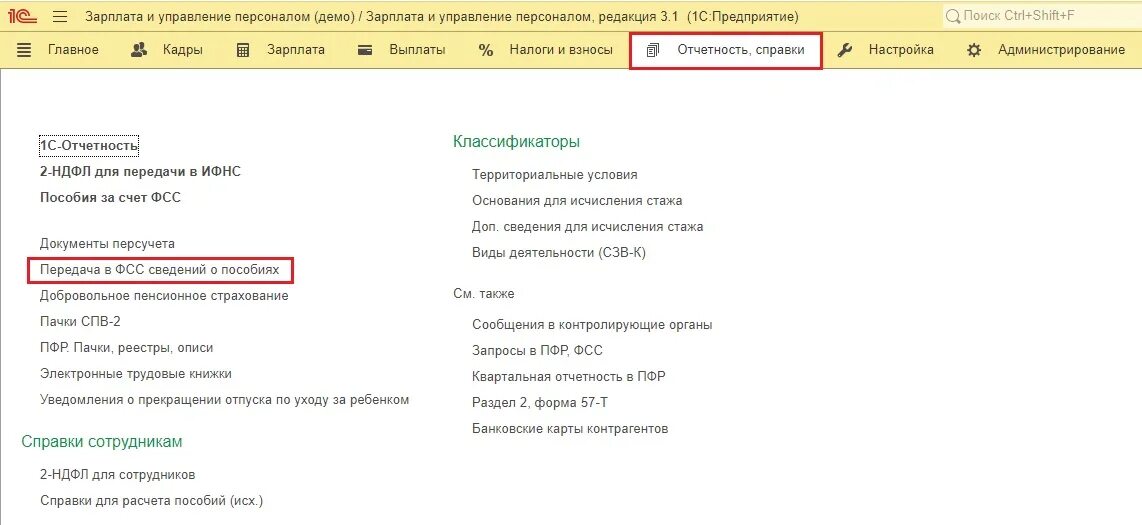Open Банковские карты контрагентов
Screen dimensions: 1142x525
[x=570, y=429]
